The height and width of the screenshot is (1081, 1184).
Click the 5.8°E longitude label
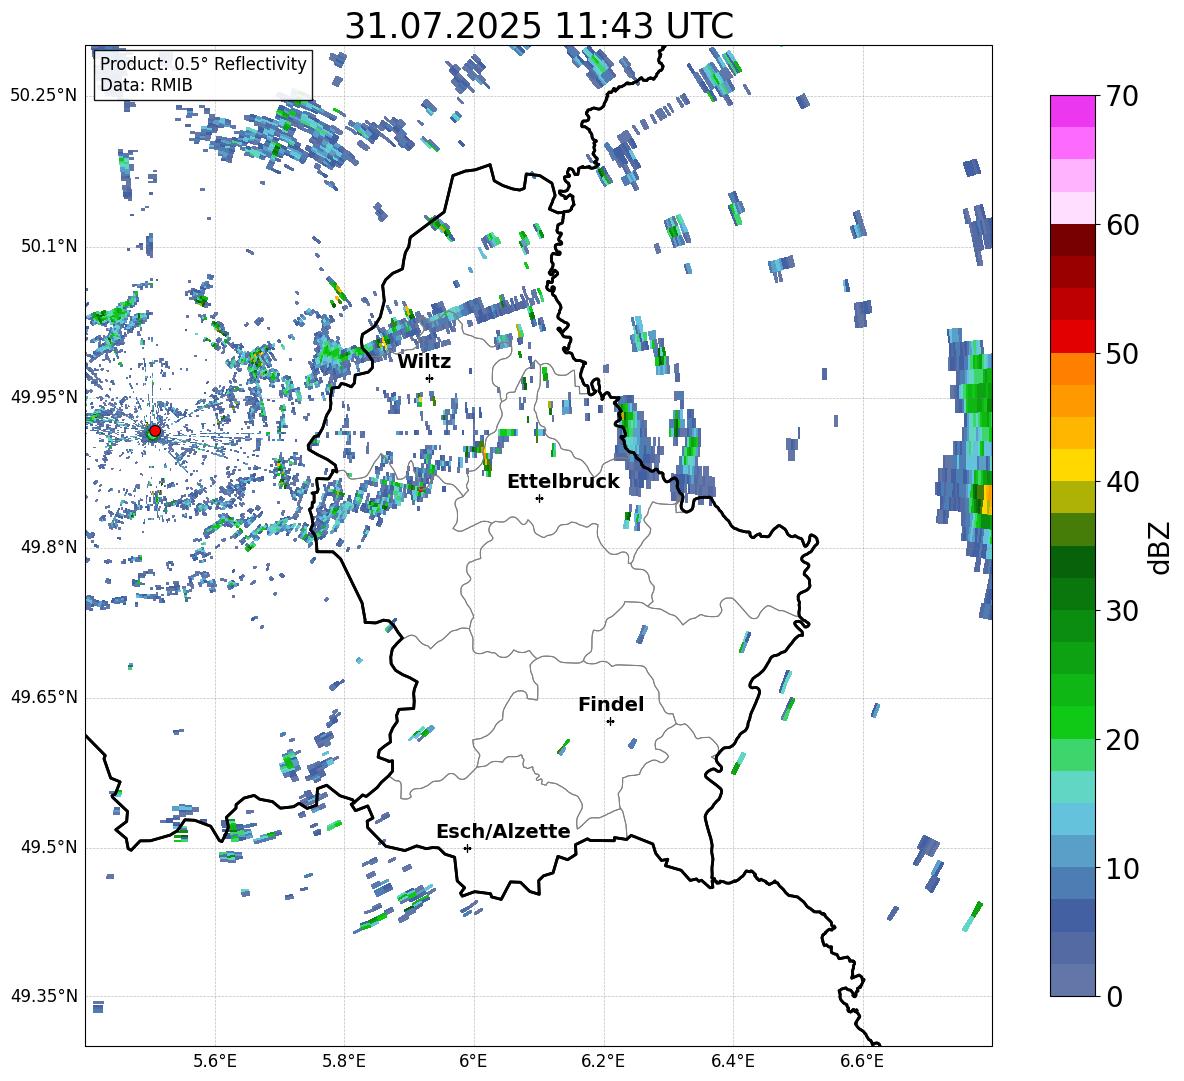(x=344, y=1062)
